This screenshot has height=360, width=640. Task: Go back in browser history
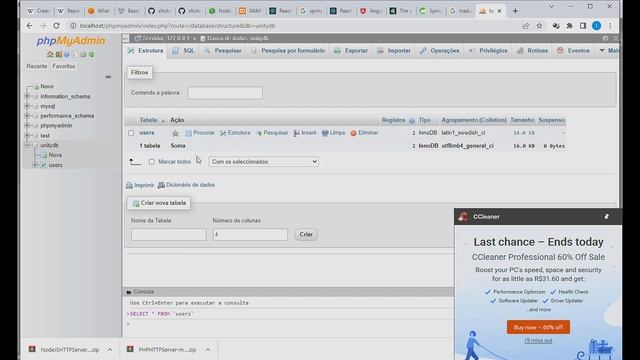[x=29, y=26]
